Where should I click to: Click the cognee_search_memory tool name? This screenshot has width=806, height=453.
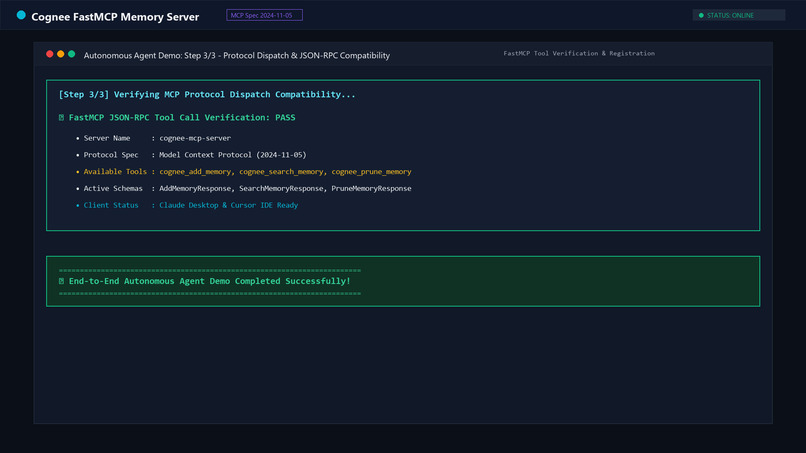point(281,172)
